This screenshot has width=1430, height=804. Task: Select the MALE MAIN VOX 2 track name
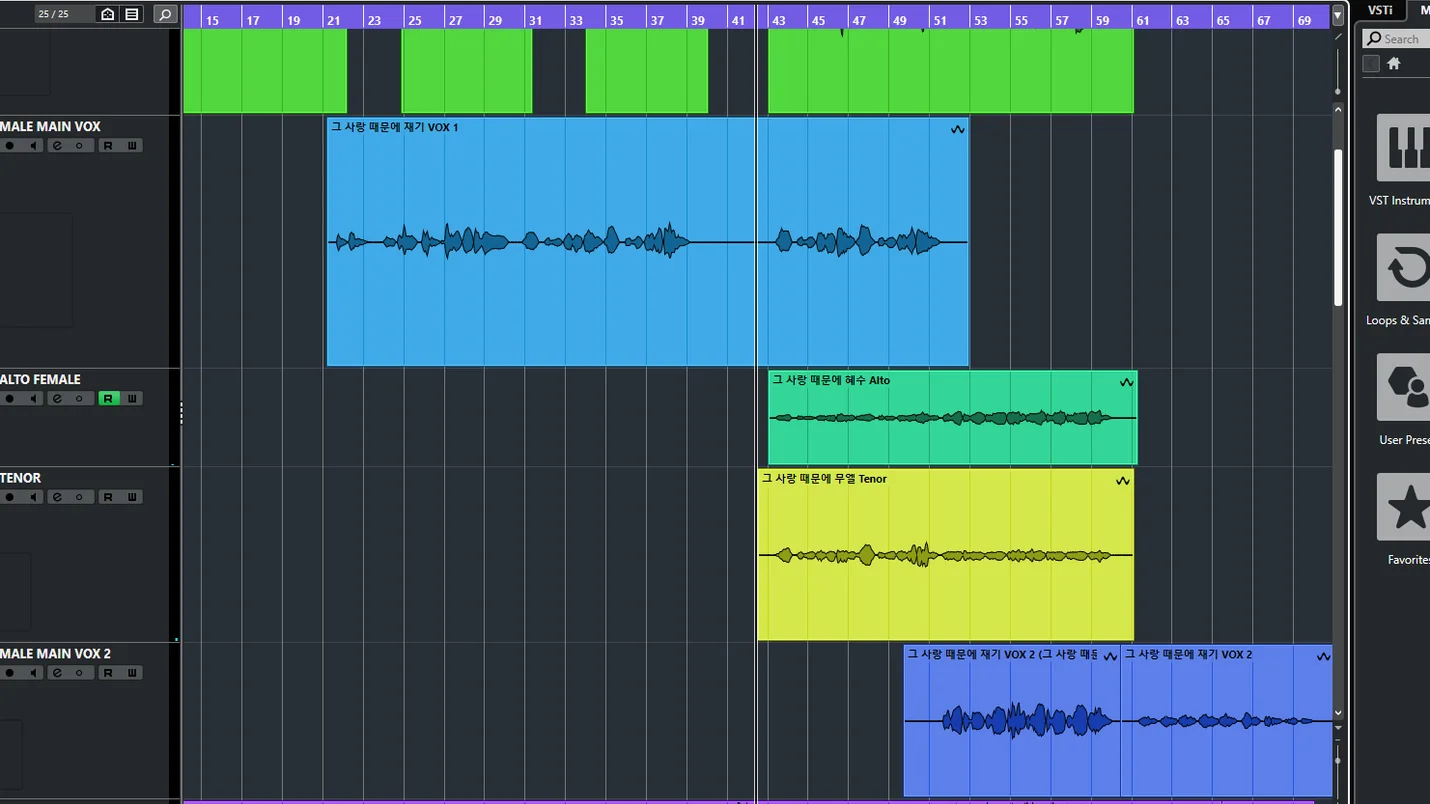click(x=56, y=654)
